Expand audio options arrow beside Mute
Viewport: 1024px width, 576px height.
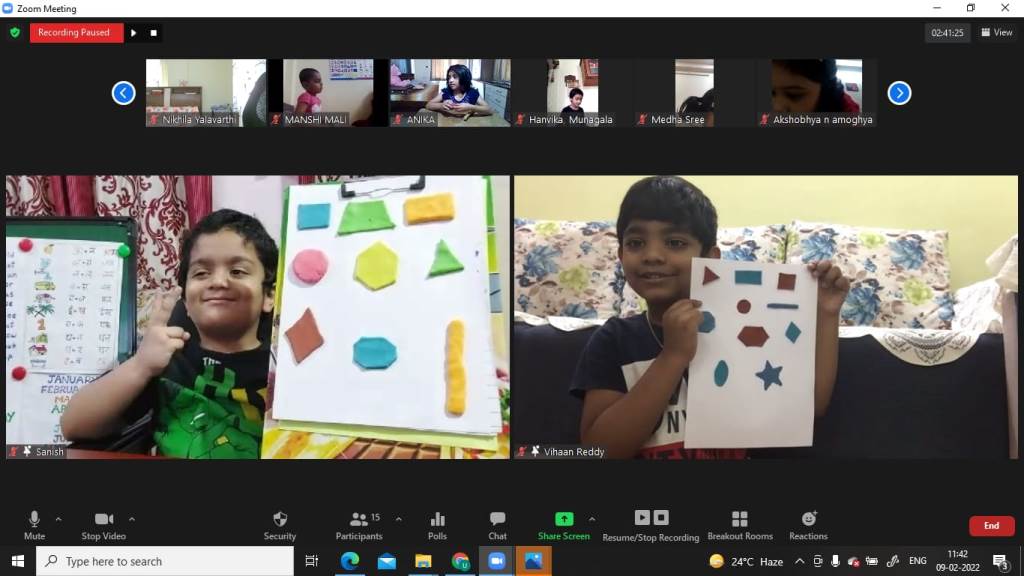(58, 519)
